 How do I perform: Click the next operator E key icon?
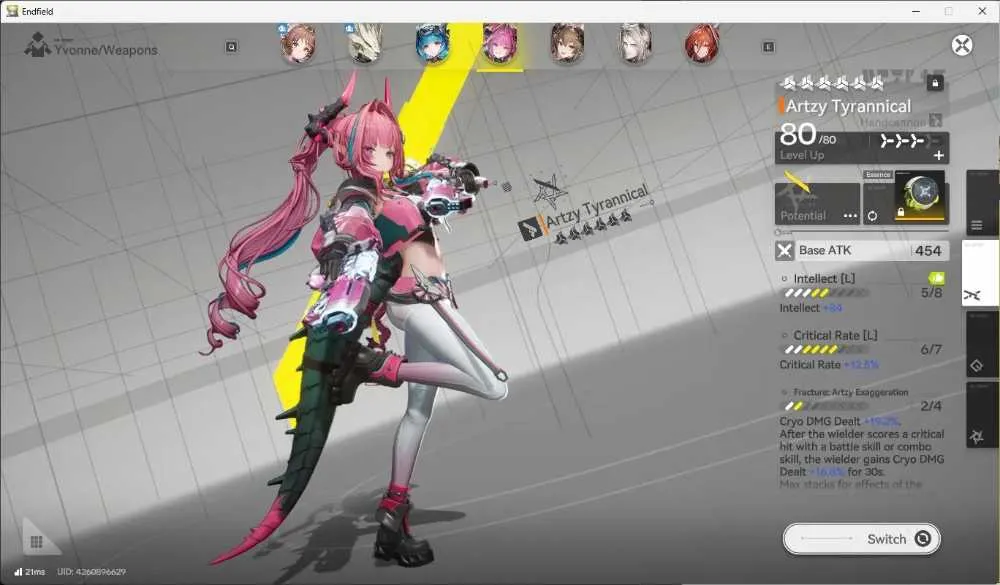768,47
